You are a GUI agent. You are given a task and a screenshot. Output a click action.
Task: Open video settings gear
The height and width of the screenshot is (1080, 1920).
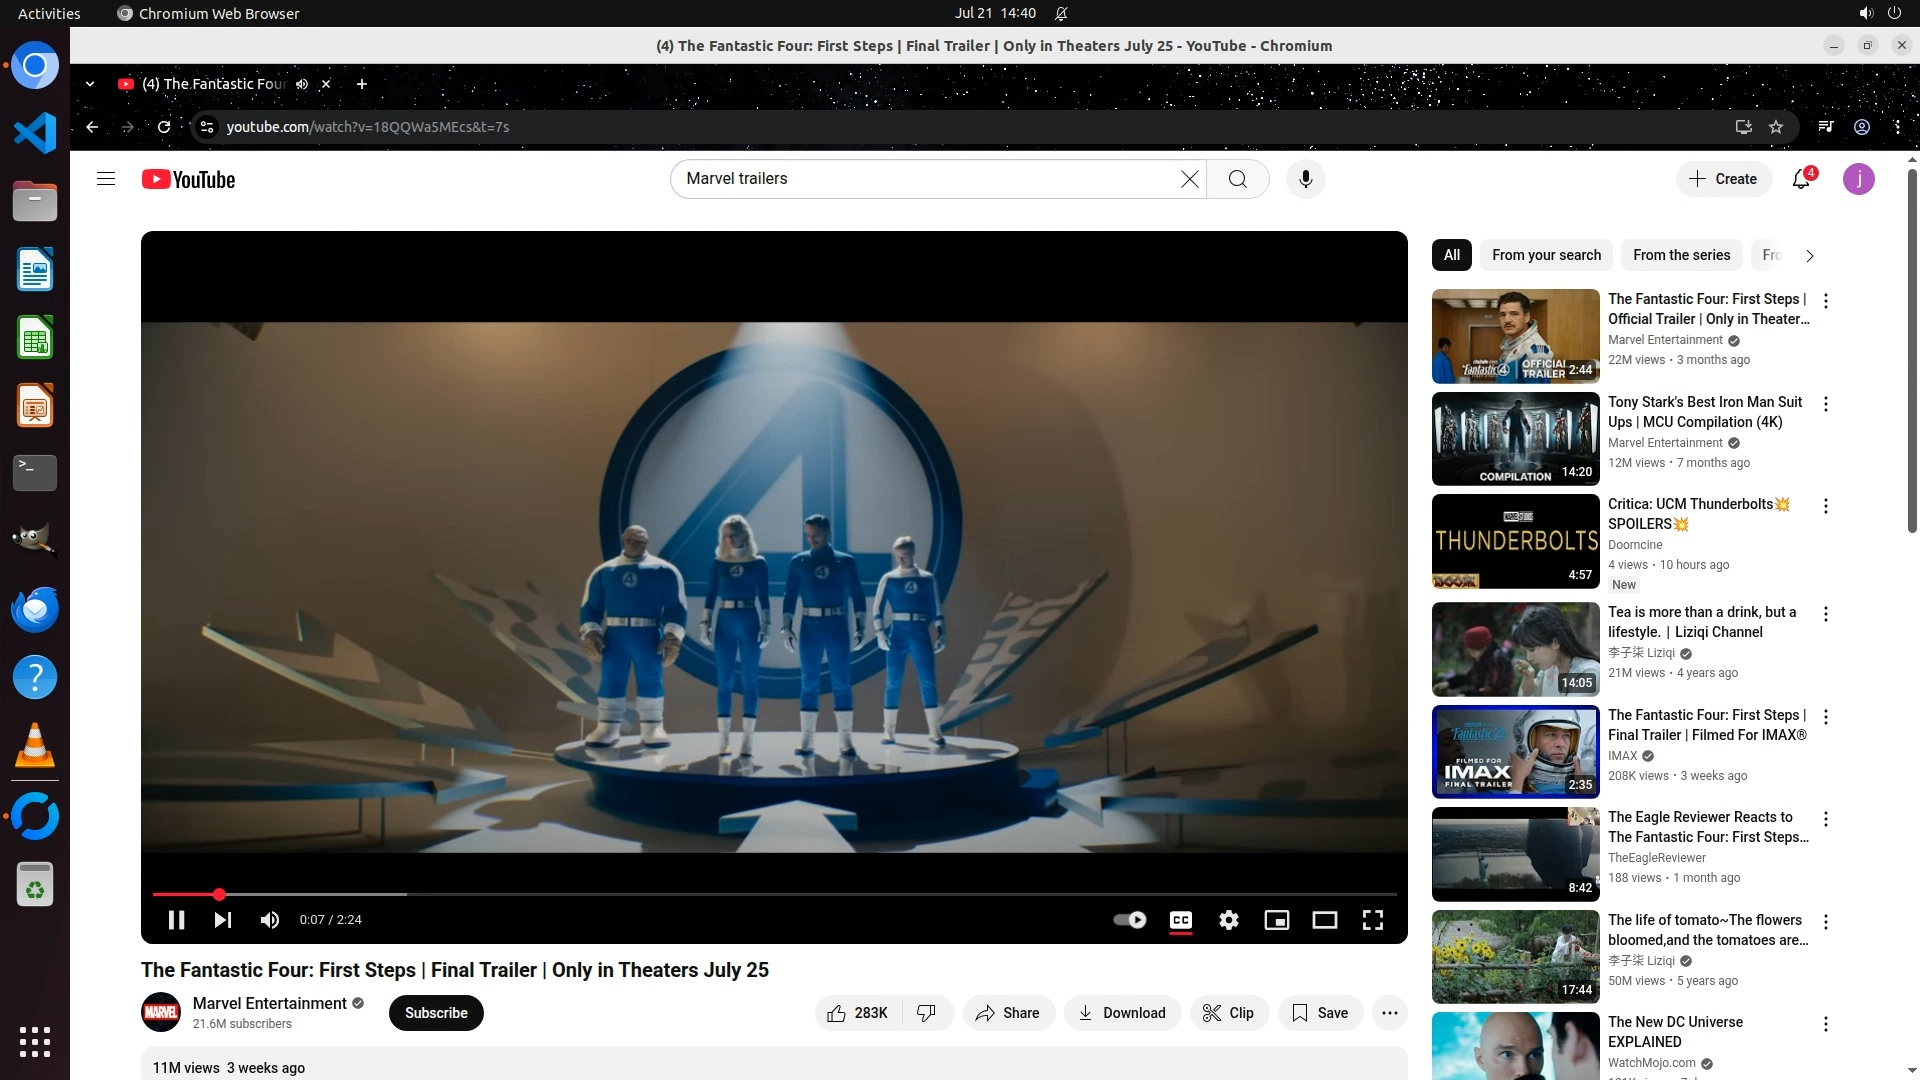1229,920
